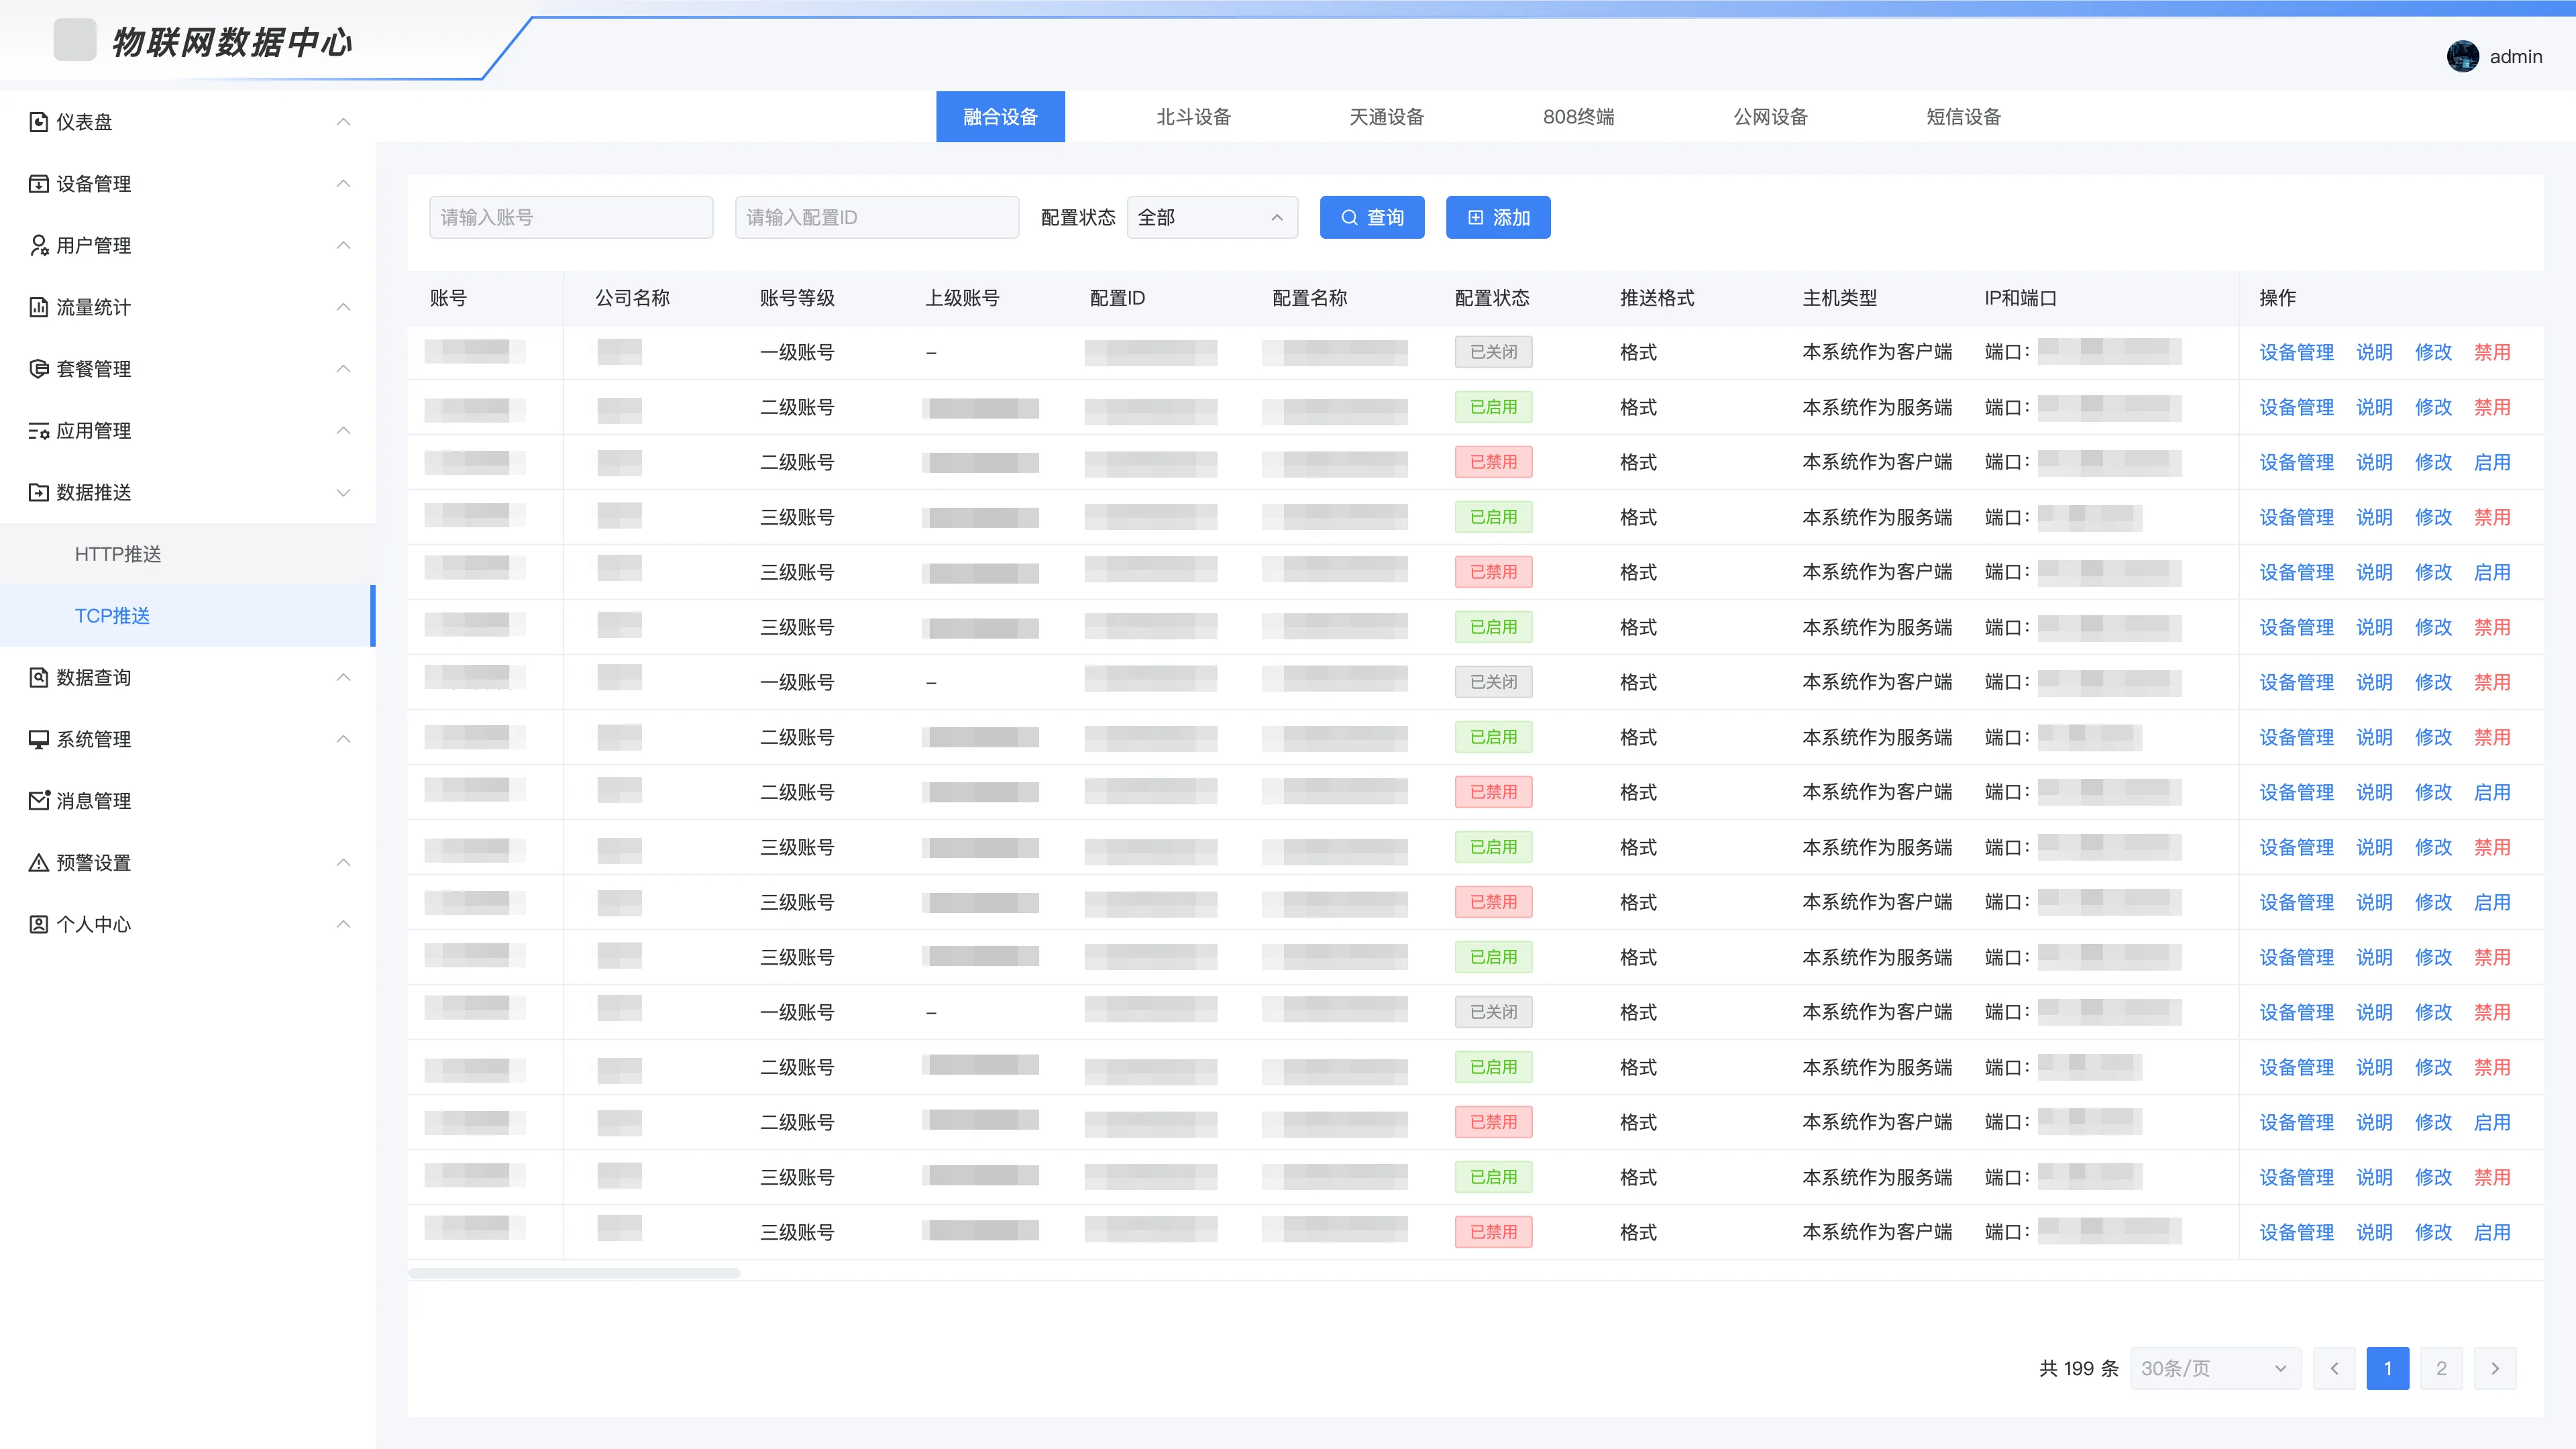Select page 1 in pagination
Viewport: 2576px width, 1449px height.
click(2388, 1368)
